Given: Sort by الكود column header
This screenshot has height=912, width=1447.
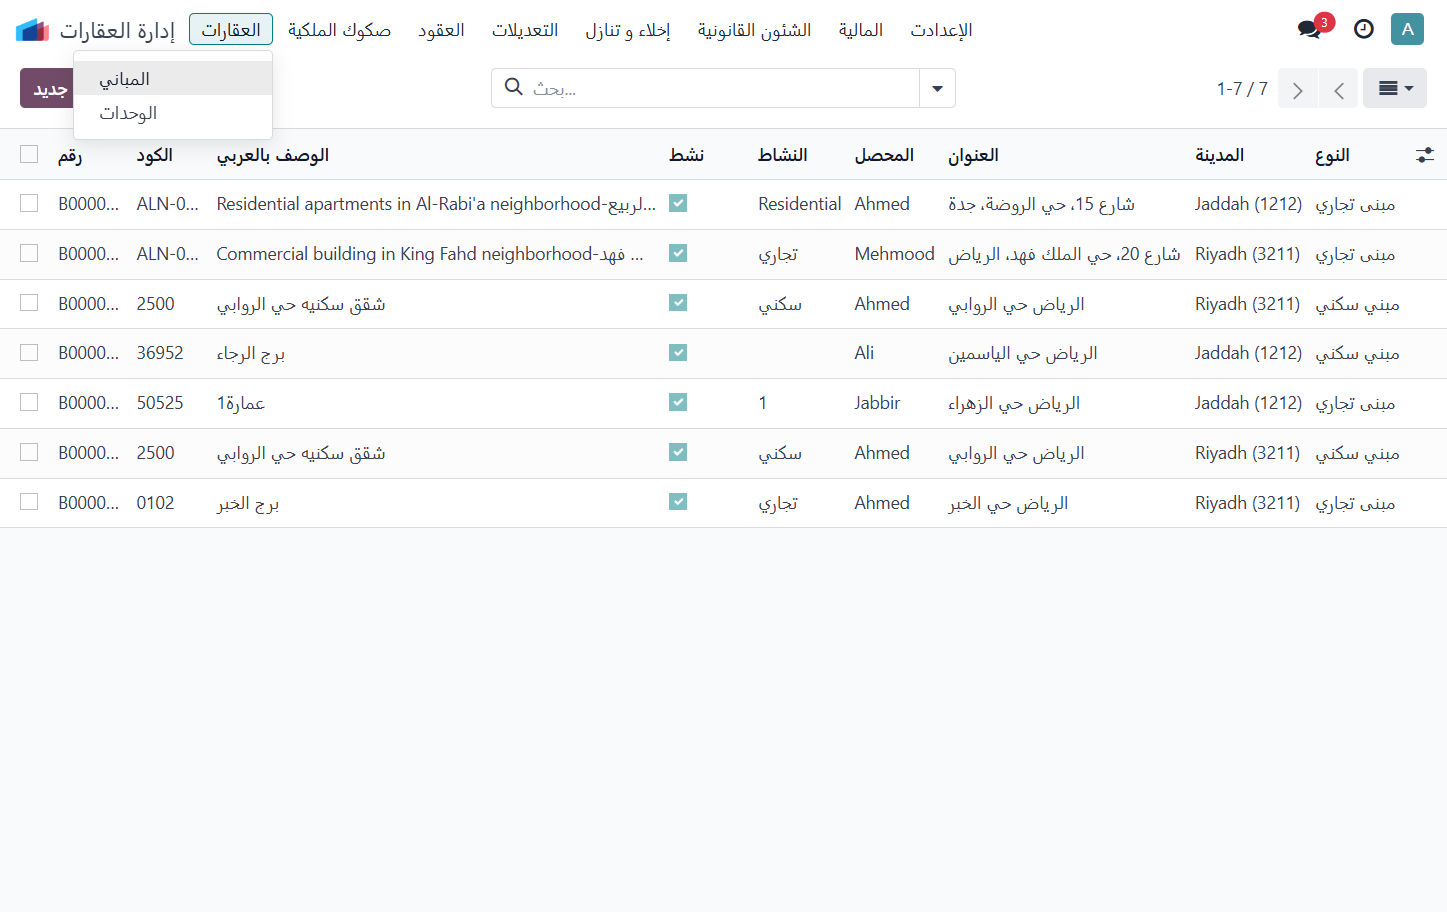Looking at the screenshot, I should pyautogui.click(x=155, y=155).
